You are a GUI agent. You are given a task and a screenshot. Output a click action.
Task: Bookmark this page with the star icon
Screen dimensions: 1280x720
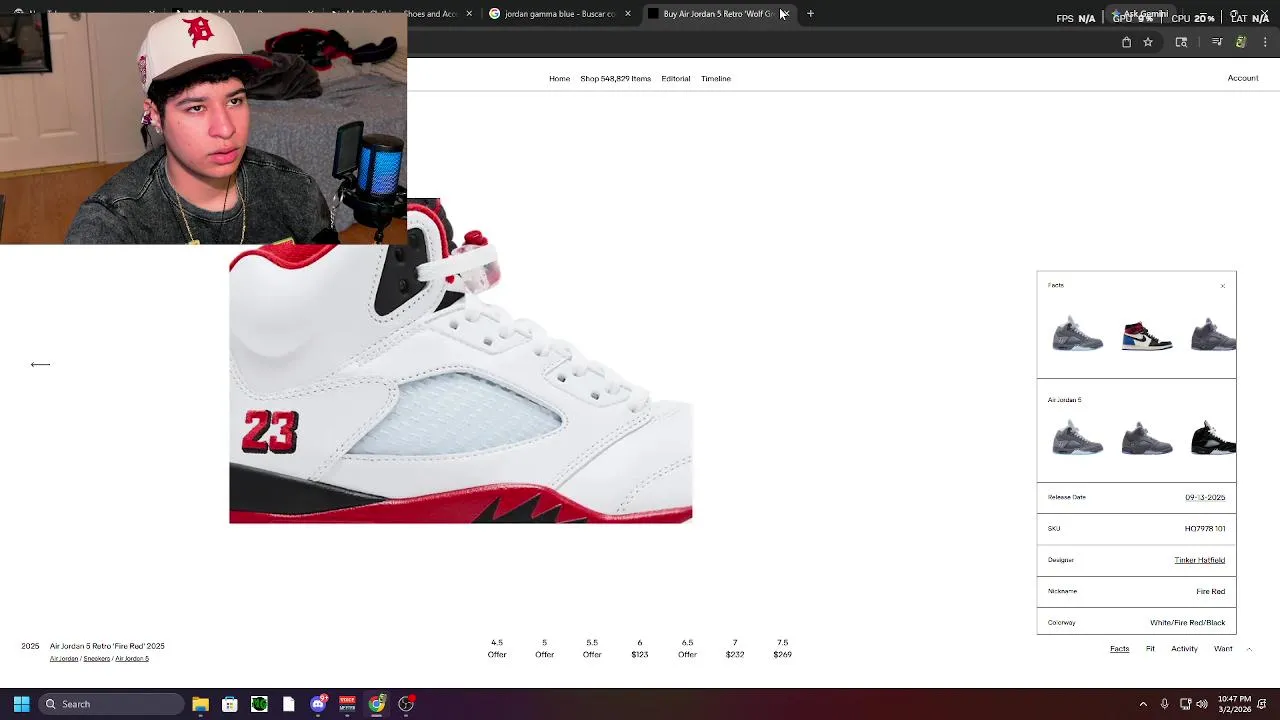pos(1148,42)
